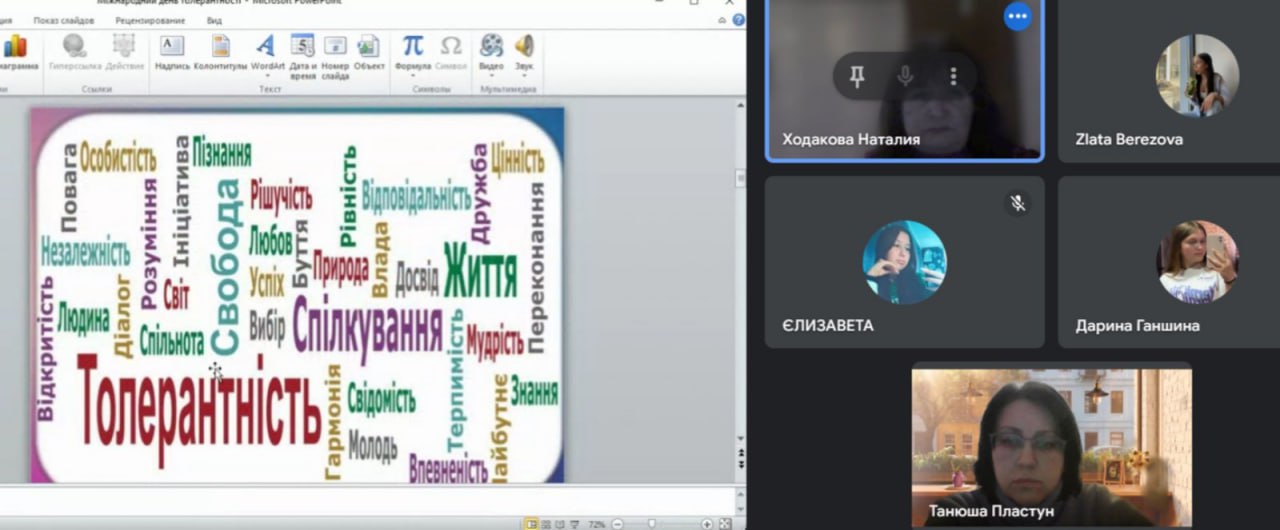Click the Объект insert icon
Screen dimensions: 1280x530
tap(369, 52)
